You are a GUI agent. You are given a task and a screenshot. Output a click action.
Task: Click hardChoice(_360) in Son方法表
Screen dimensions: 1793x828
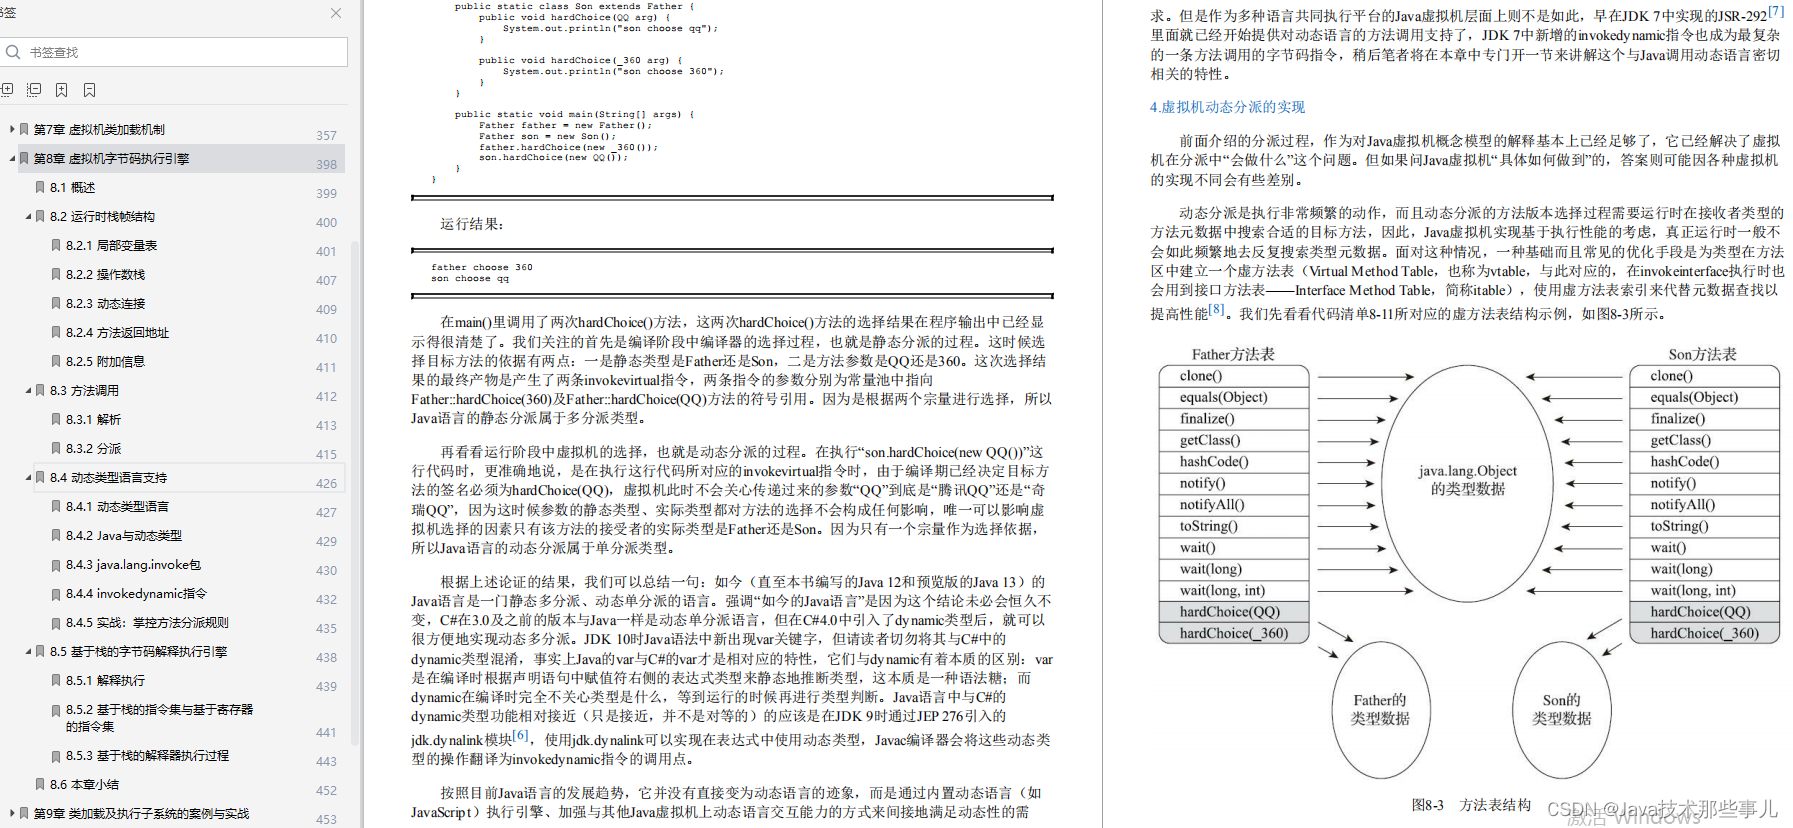1704,633
